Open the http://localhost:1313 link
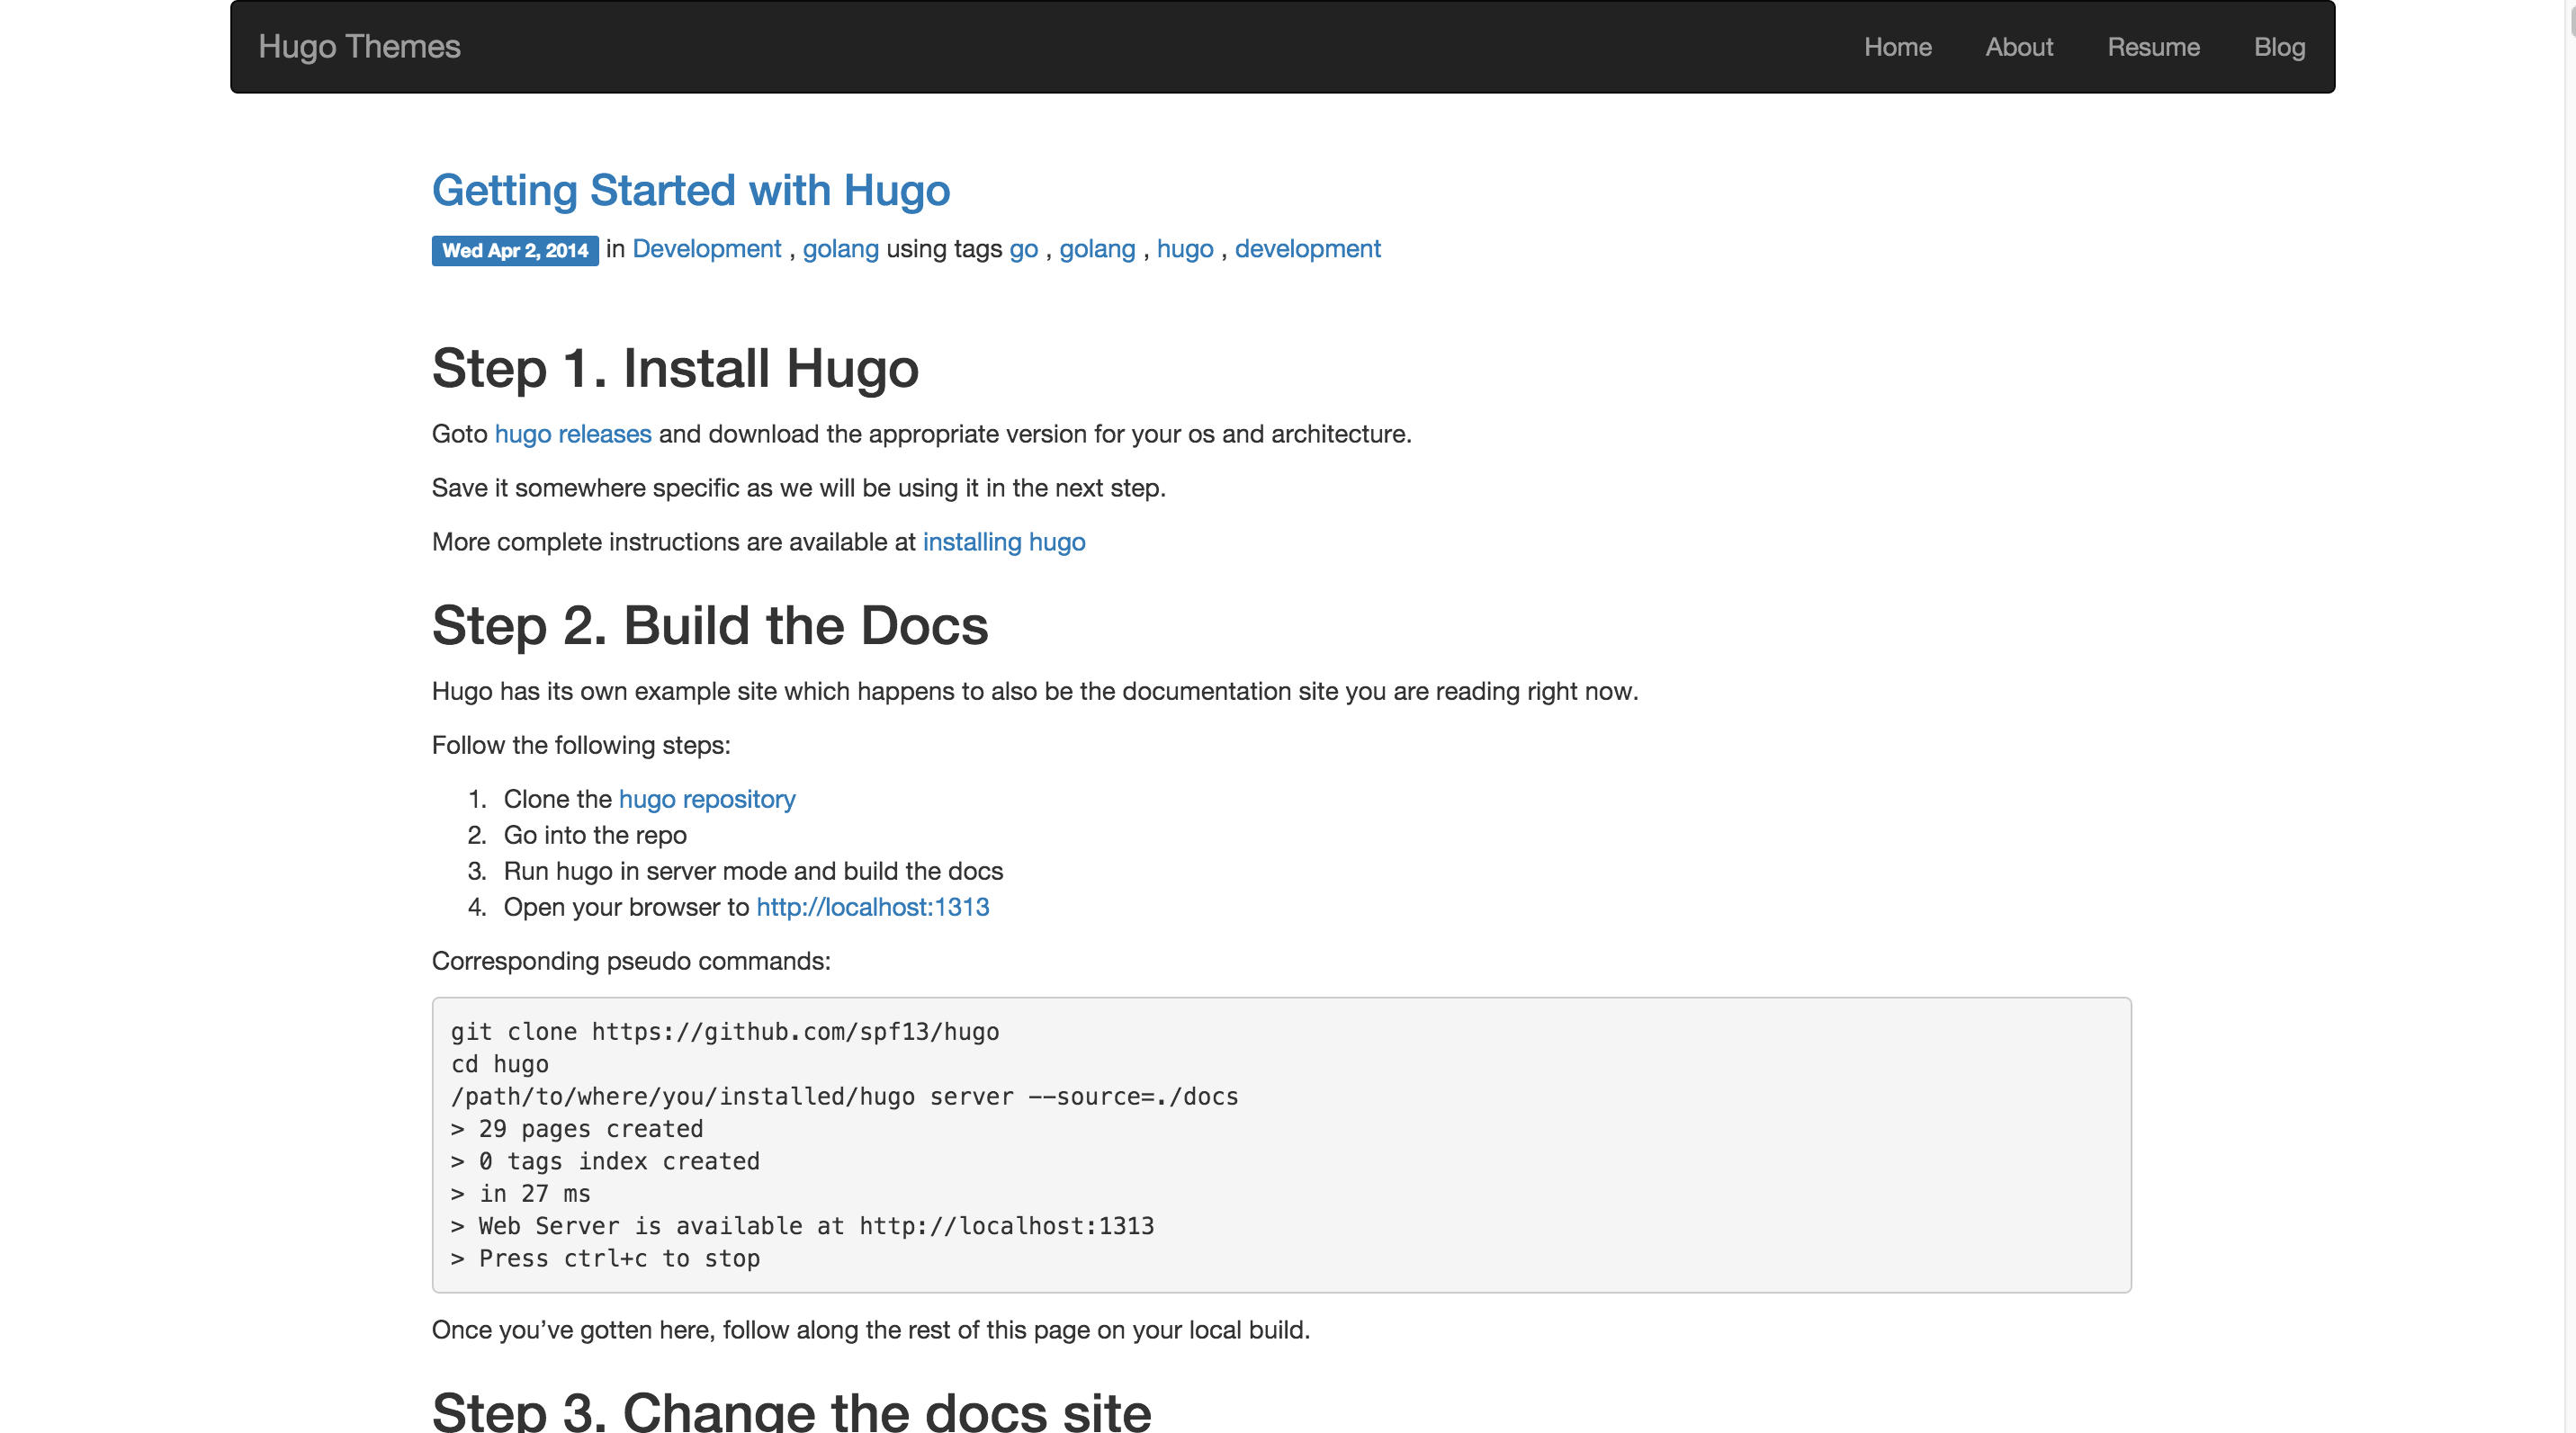This screenshot has width=2576, height=1433. pos(872,907)
